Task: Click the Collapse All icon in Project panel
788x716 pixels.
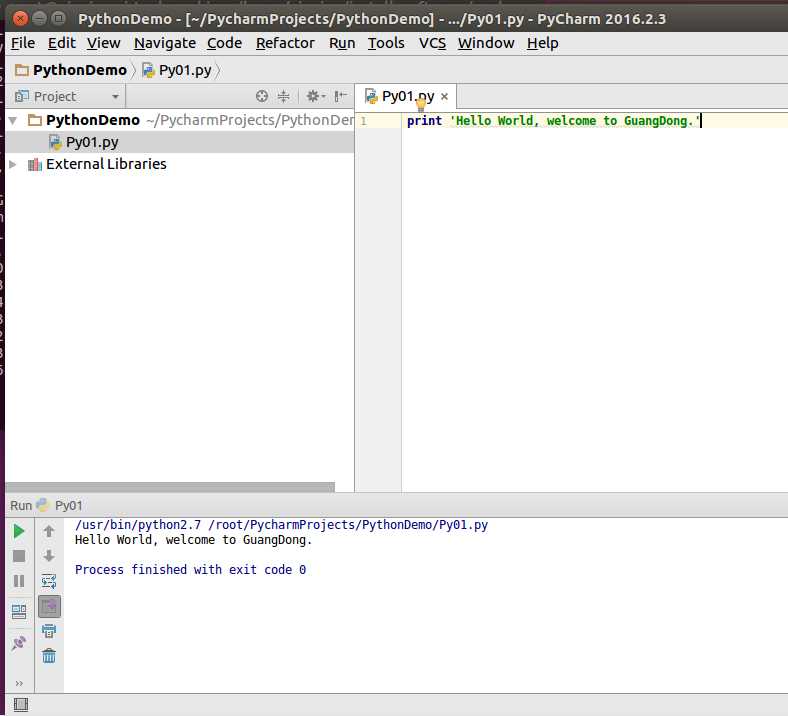Action: click(284, 97)
